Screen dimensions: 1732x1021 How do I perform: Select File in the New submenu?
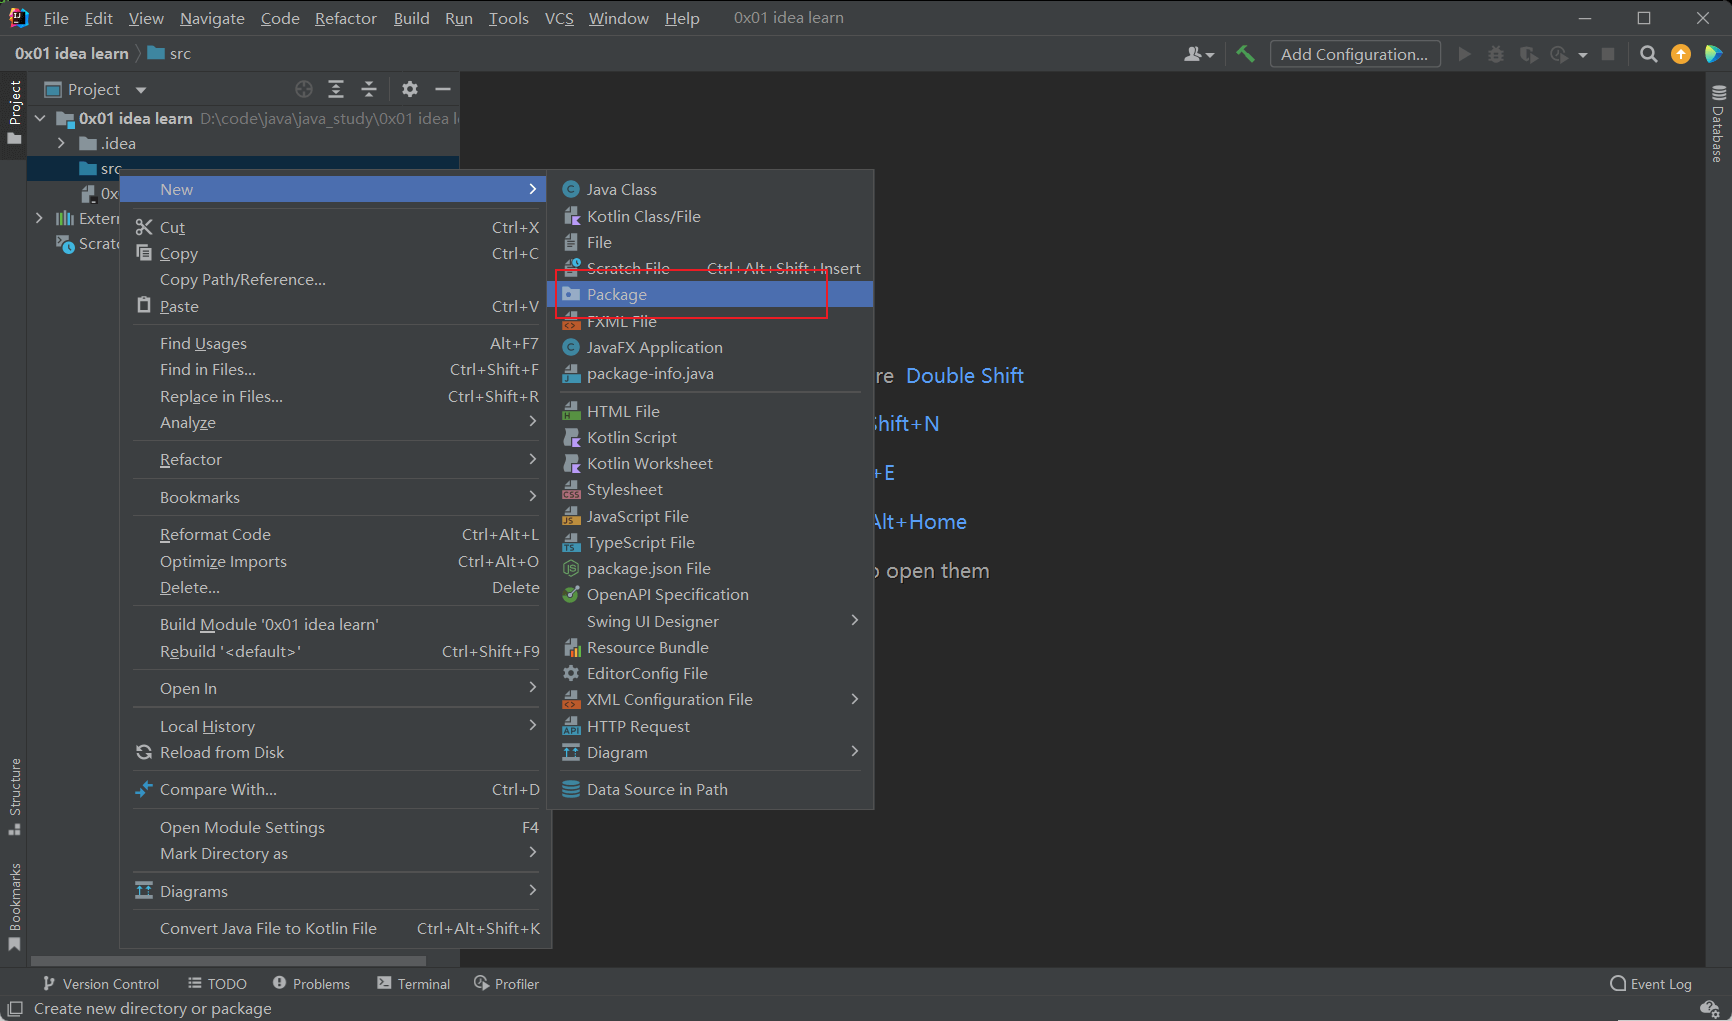point(710,242)
